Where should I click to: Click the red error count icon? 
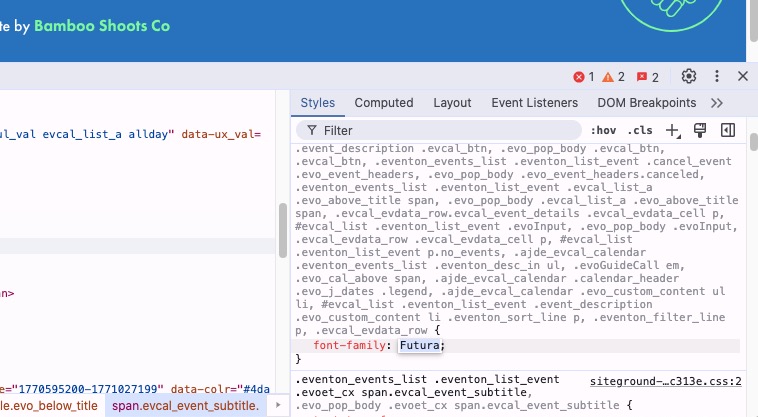(x=584, y=77)
